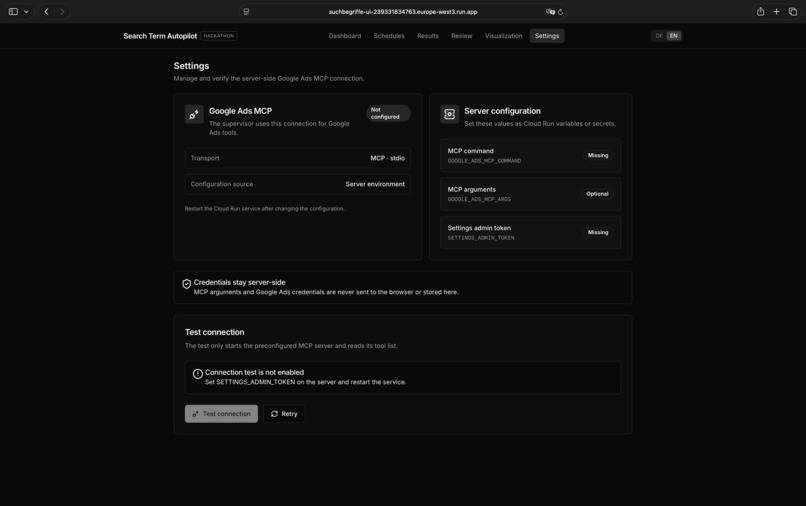The width and height of the screenshot is (806, 506).
Task: Reload the page with the refresh icon
Action: [x=560, y=11]
